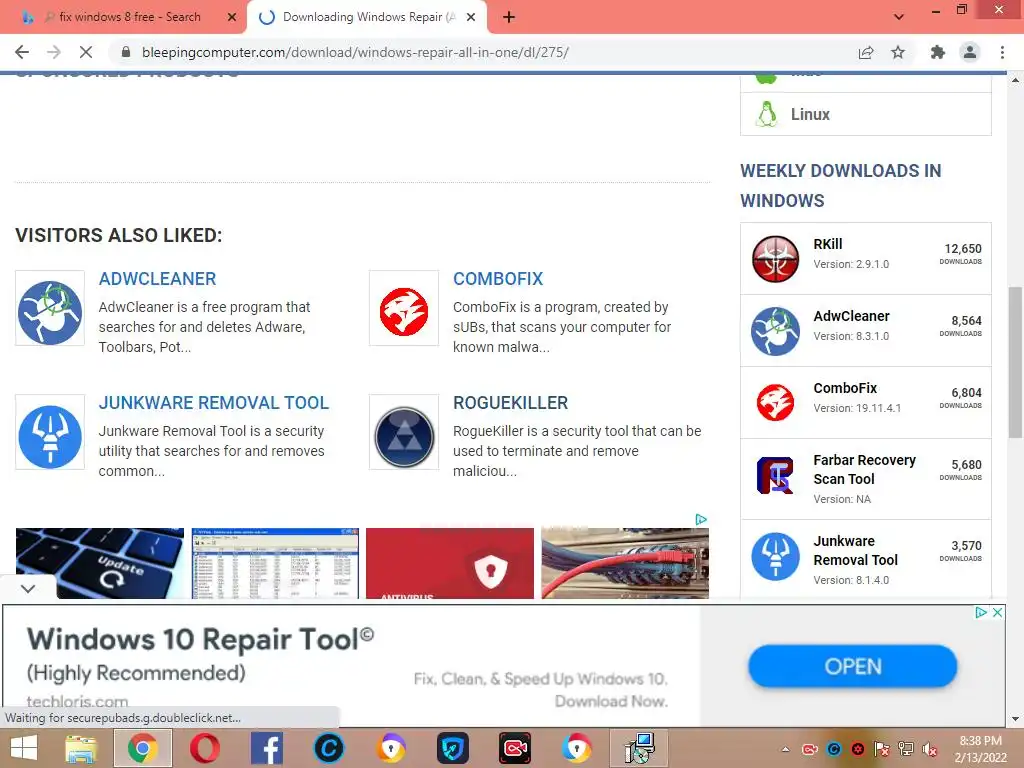Show hidden system tray icons
The image size is (1024, 768).
coord(786,749)
